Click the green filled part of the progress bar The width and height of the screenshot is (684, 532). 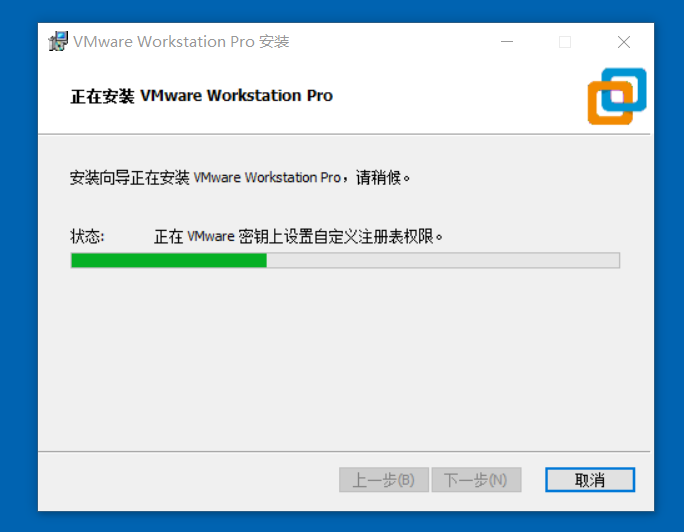pos(169,260)
